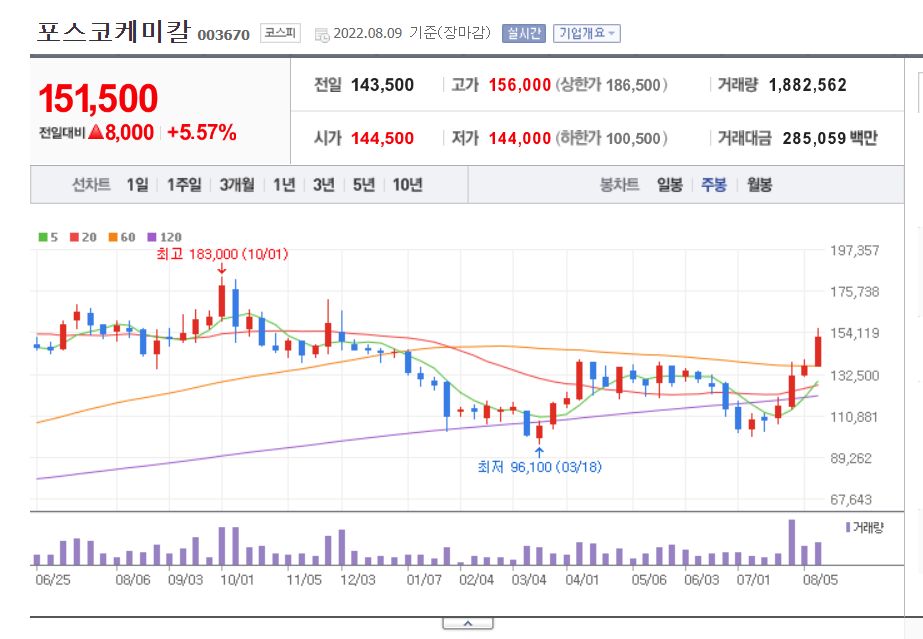The height and width of the screenshot is (639, 923).
Task: Select the 3개월 line chart tab
Action: (x=237, y=185)
